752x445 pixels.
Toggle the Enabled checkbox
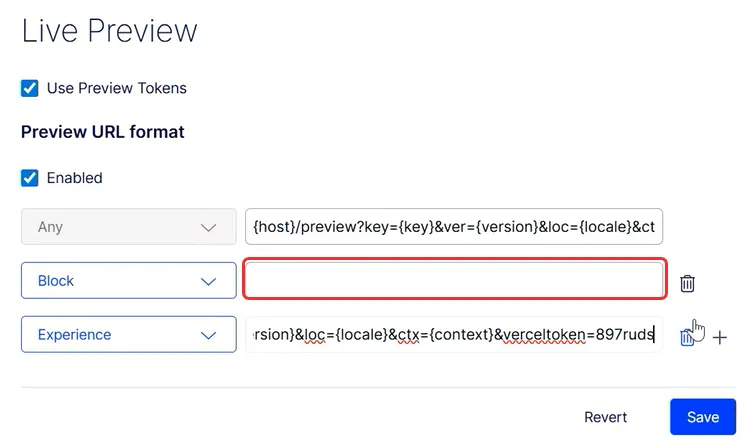(29, 178)
